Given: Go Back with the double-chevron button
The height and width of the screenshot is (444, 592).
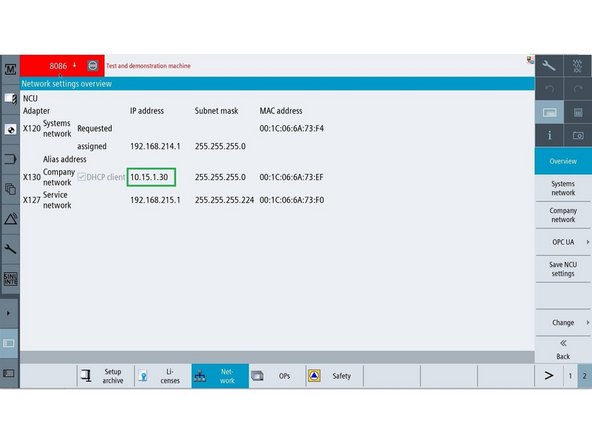Looking at the screenshot, I should [563, 350].
